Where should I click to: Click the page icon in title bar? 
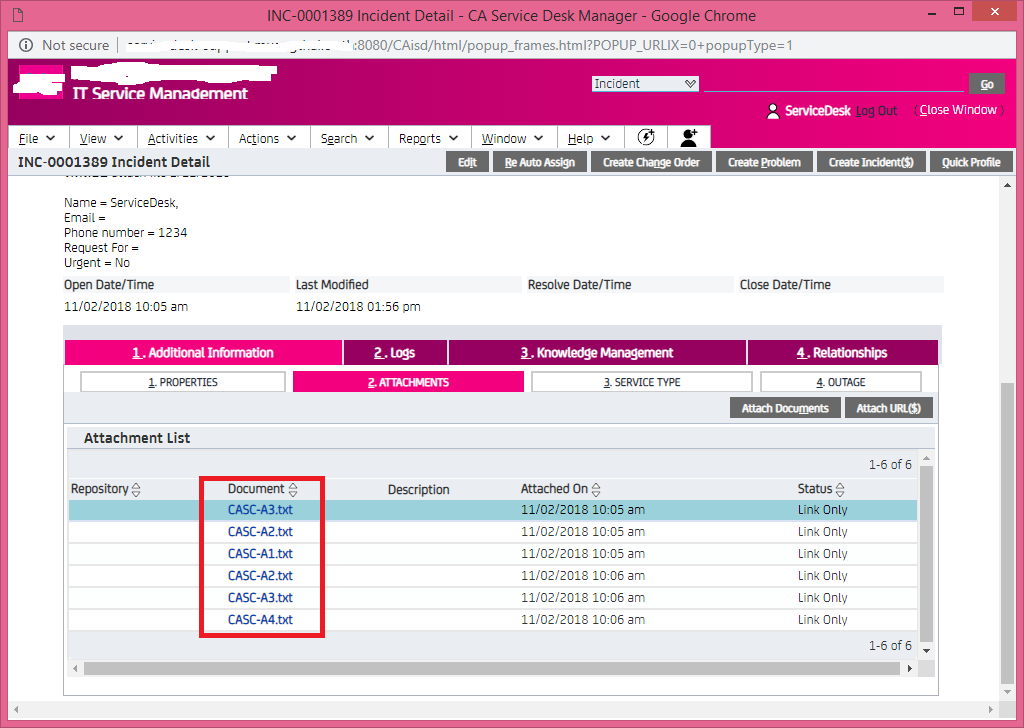(x=19, y=15)
